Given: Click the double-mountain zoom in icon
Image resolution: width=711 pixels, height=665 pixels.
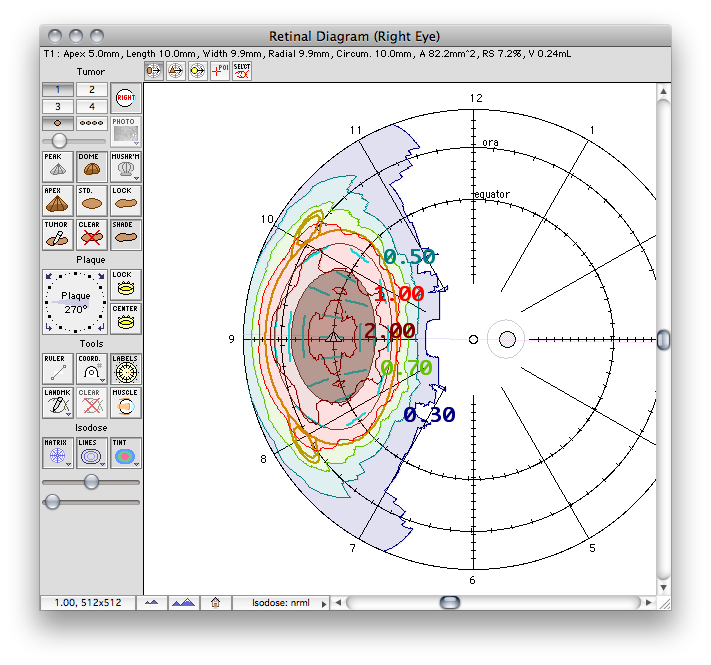Looking at the screenshot, I should tap(184, 603).
